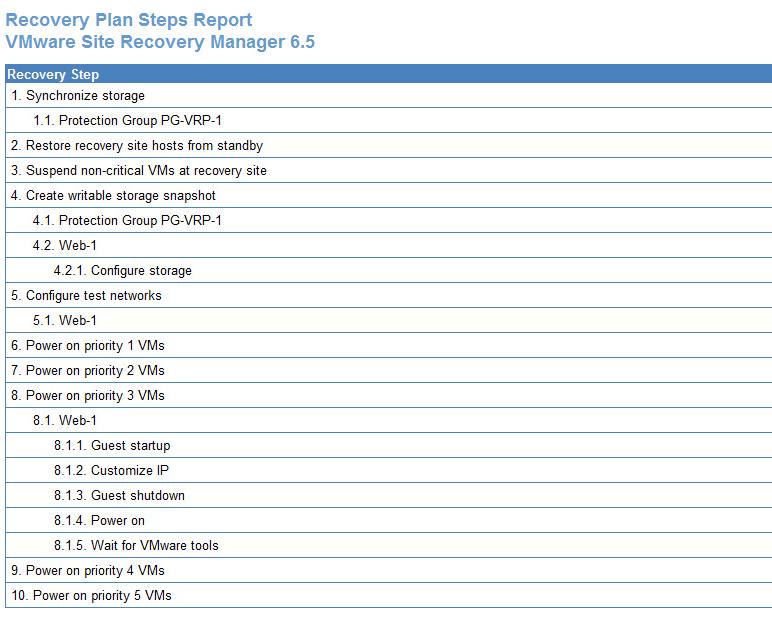Screen dimensions: 772x619
Task: Select row '4.2.1. Configure storage'
Action: [388, 271]
